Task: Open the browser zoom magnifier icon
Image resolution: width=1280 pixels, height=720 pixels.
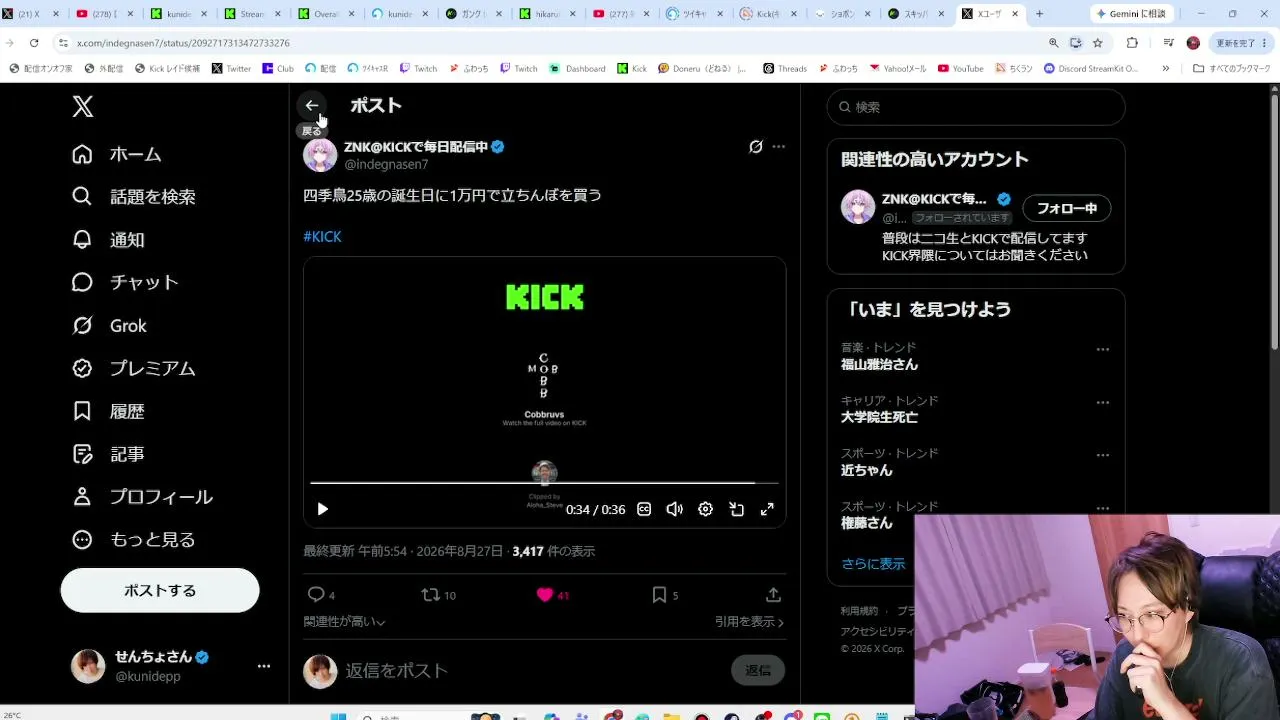Action: pyautogui.click(x=1053, y=43)
